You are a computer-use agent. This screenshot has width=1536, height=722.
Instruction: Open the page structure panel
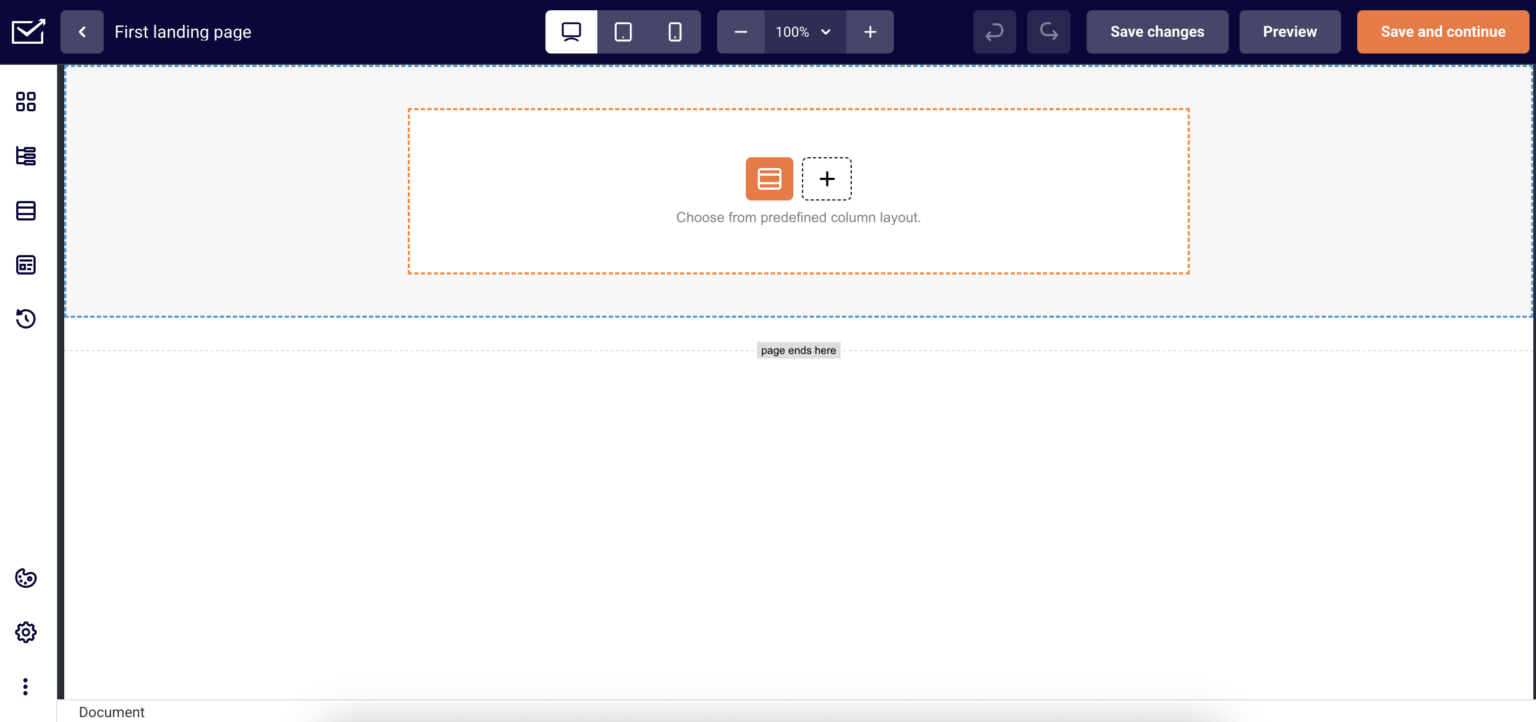[x=25, y=156]
